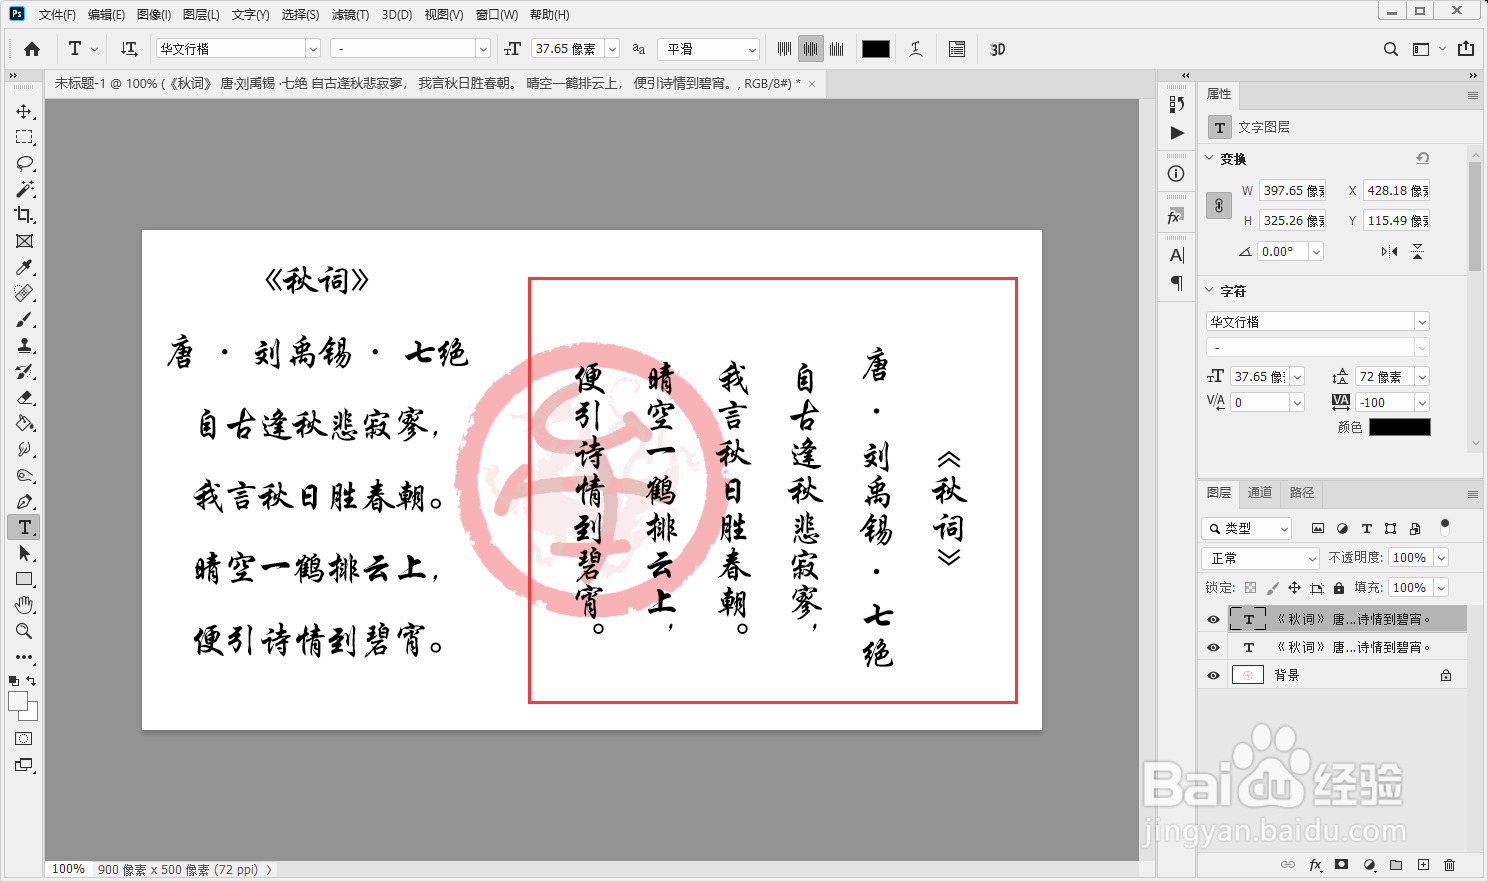Collapse the 变换 section

[x=1209, y=158]
